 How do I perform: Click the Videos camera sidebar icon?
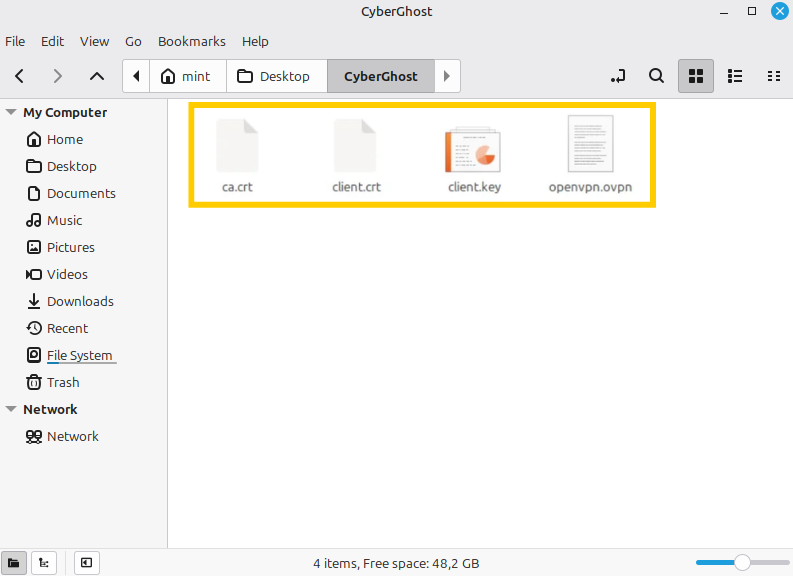34,274
